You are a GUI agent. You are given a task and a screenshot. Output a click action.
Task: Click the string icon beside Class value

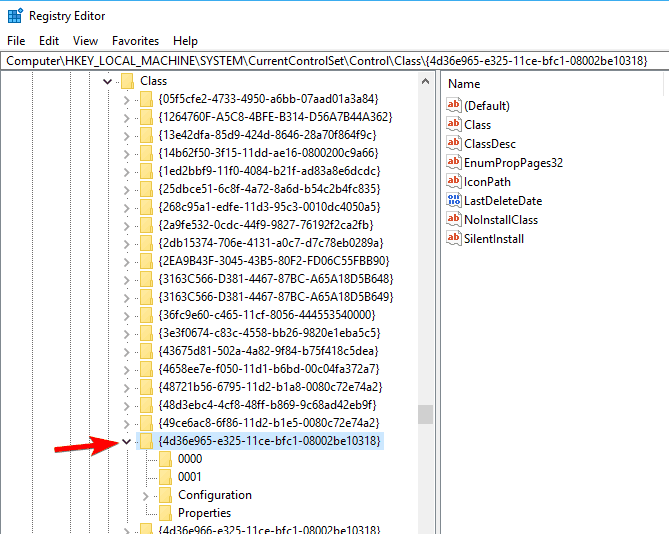(454, 124)
